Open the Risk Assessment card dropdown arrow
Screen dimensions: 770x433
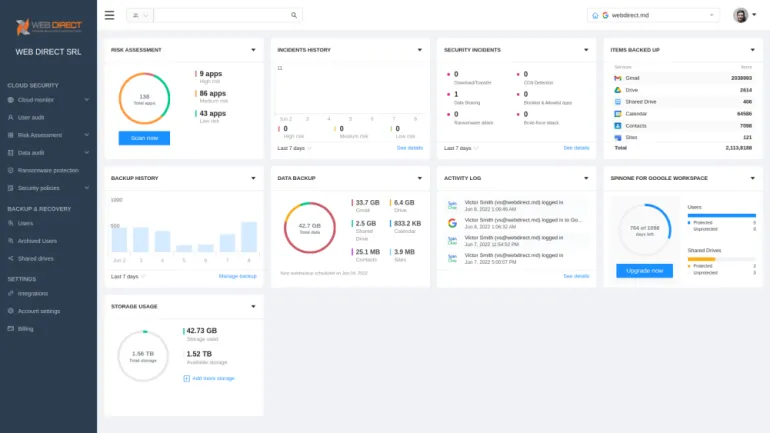coord(253,49)
